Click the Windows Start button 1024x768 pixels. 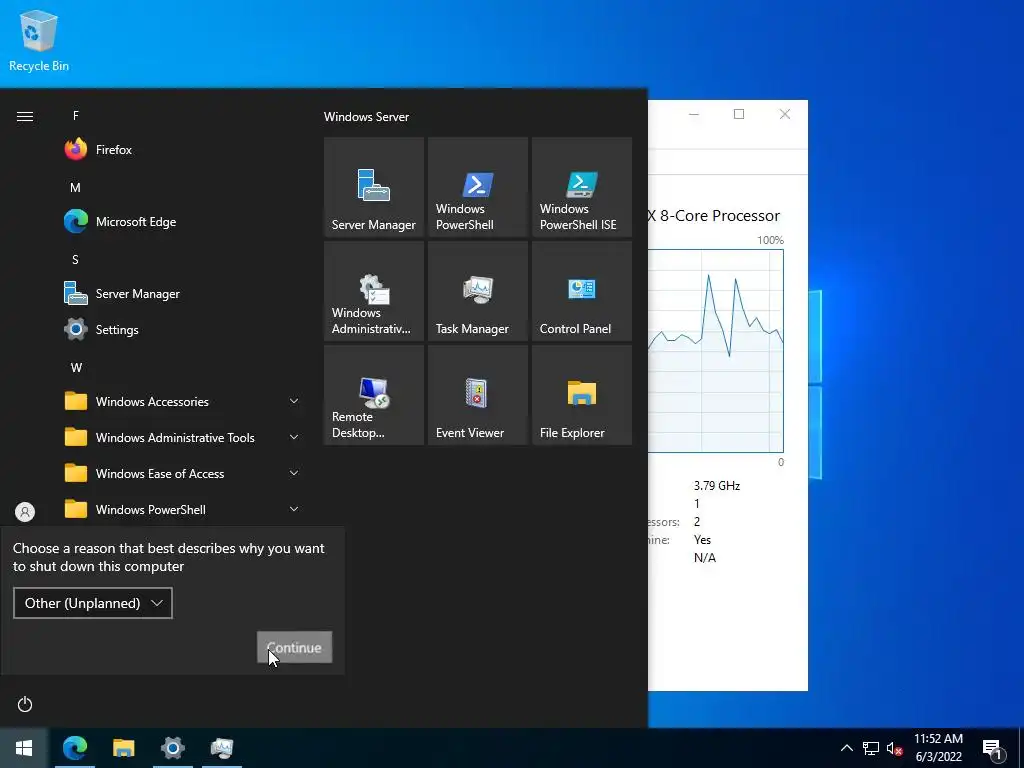pyautogui.click(x=24, y=748)
